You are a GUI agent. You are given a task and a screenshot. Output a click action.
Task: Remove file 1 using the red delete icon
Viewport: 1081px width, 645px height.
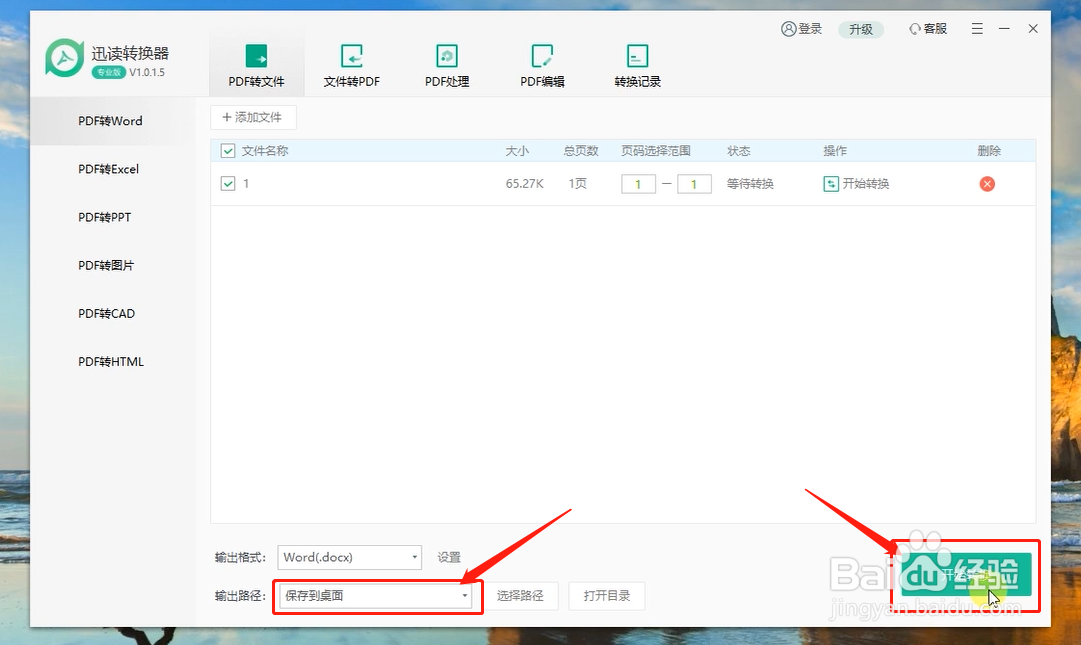[x=986, y=184]
